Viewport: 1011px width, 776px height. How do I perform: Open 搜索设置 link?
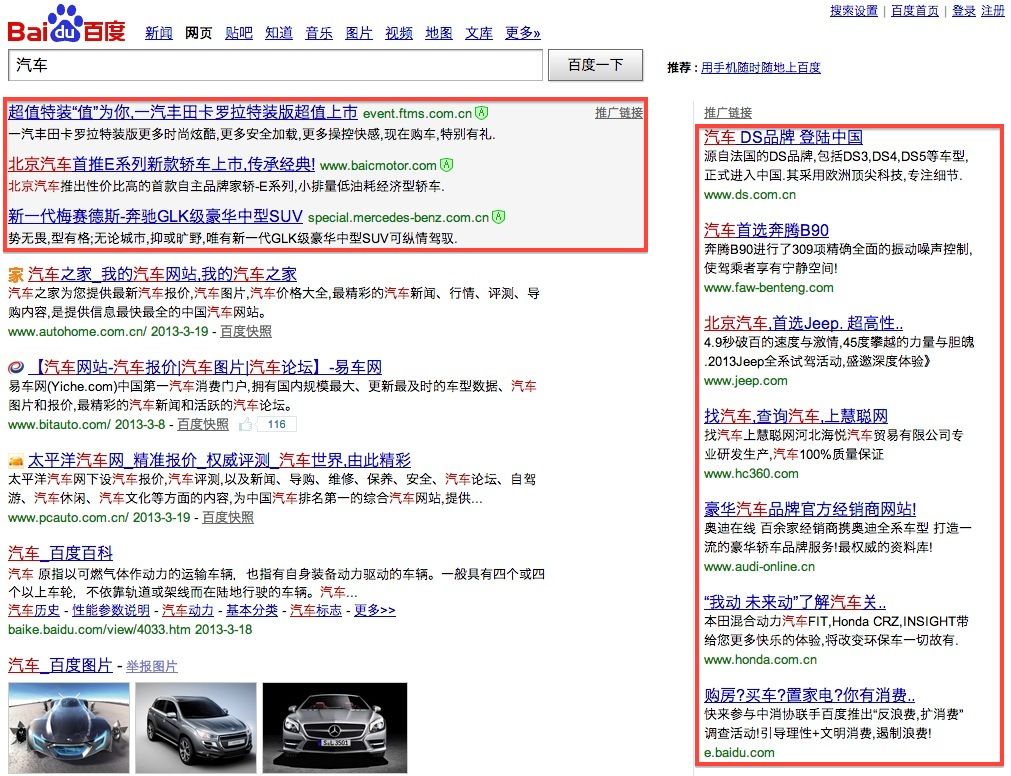pos(854,11)
